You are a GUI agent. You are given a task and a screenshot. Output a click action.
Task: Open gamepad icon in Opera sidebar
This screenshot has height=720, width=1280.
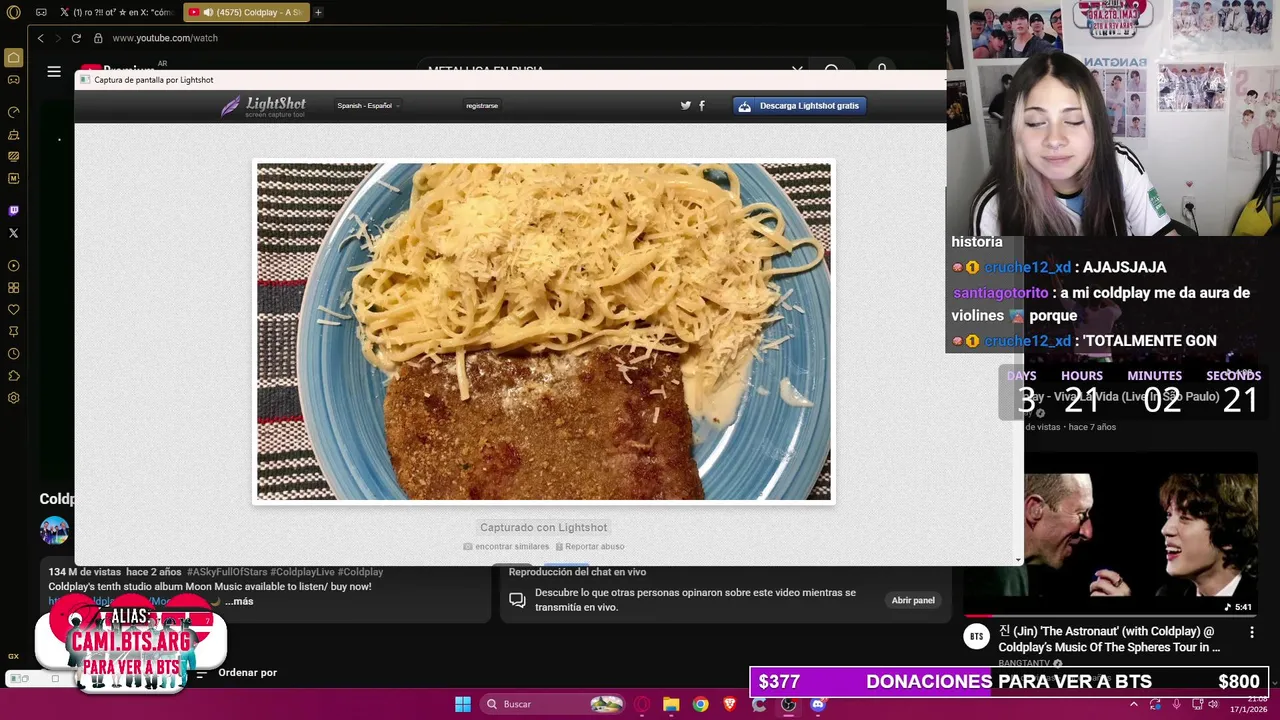pos(13,80)
